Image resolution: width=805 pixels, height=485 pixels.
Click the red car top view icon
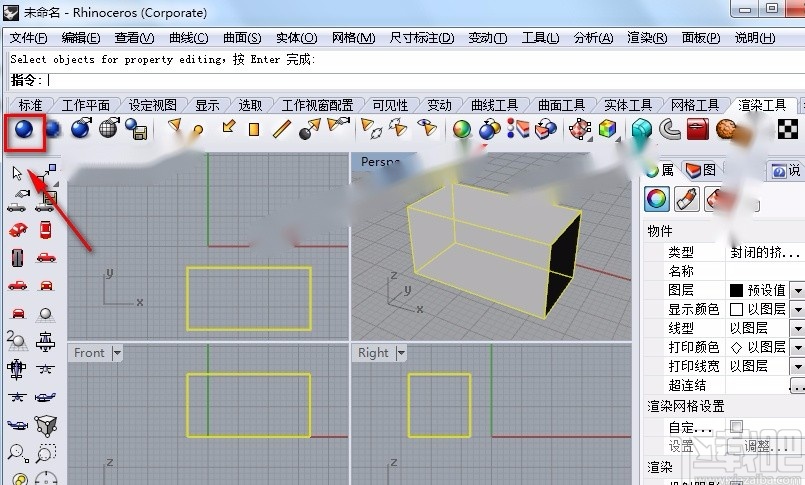(x=46, y=229)
